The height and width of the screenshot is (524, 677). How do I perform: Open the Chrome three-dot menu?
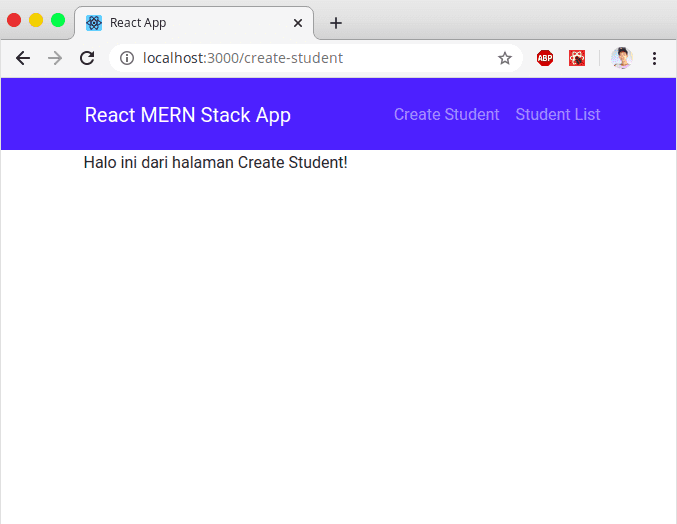pyautogui.click(x=655, y=58)
